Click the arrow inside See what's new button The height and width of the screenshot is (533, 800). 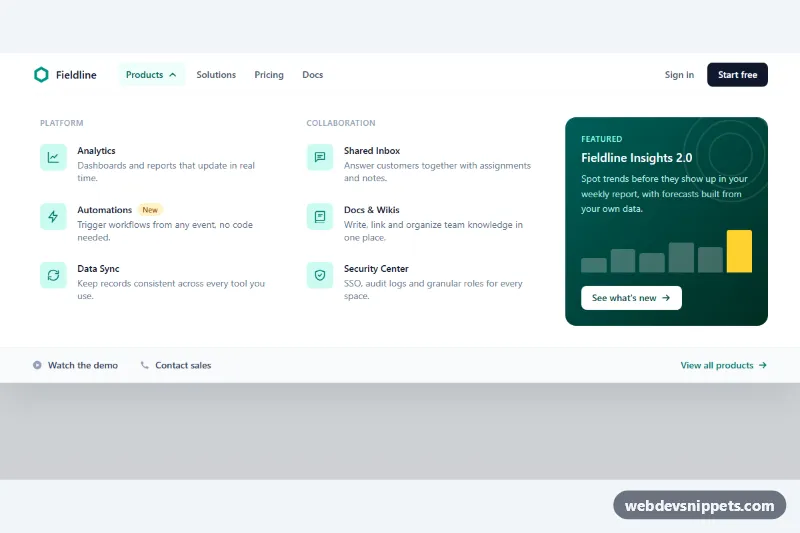coord(666,298)
